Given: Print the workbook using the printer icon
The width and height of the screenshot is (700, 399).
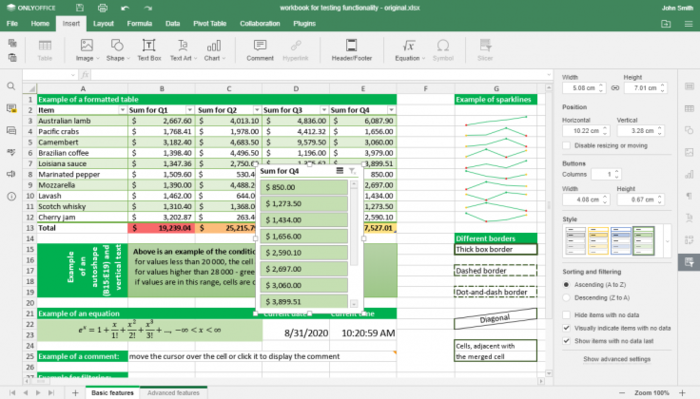Looking at the screenshot, I should pos(103,8).
